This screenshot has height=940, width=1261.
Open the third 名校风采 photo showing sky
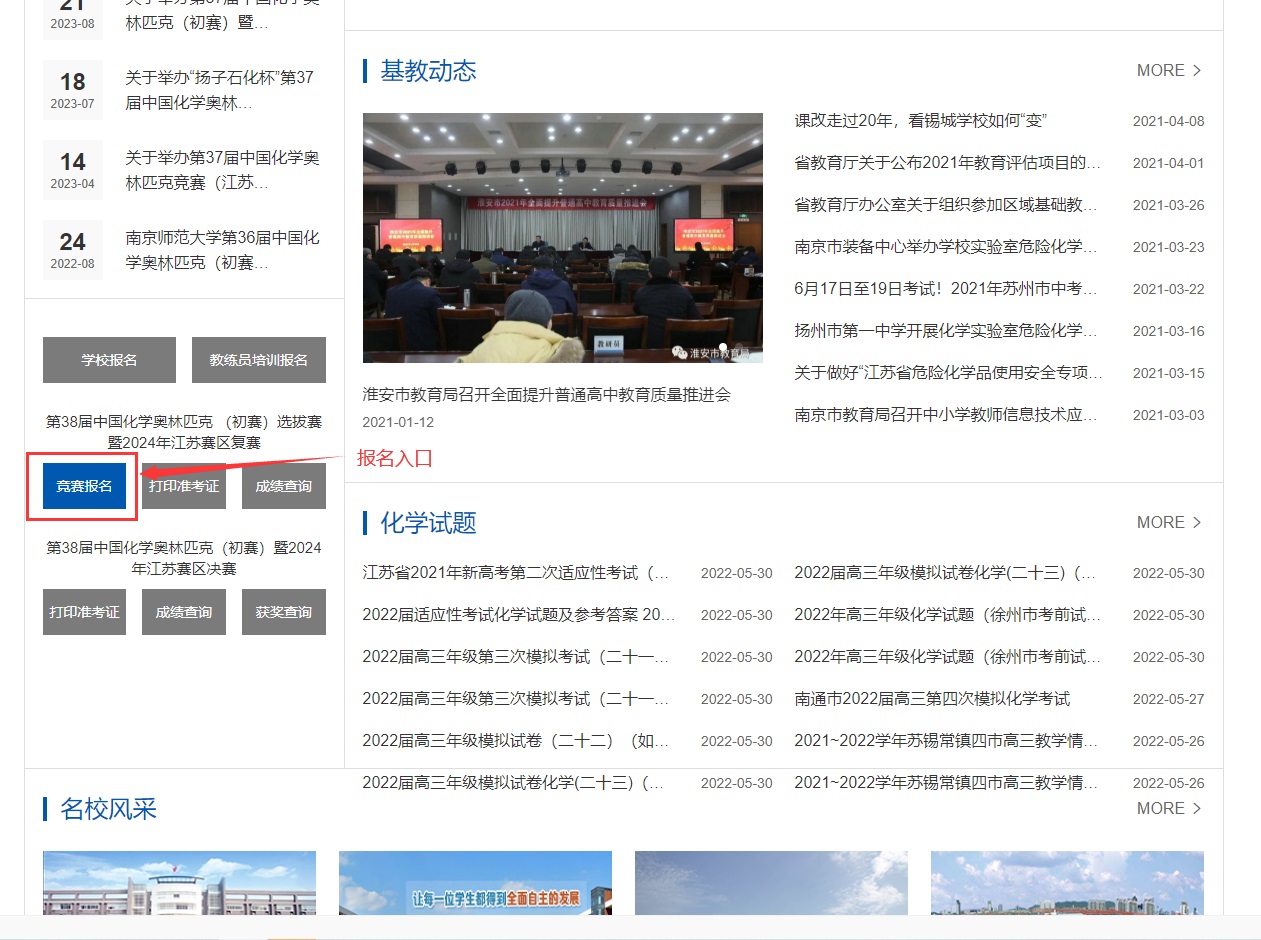pos(771,883)
